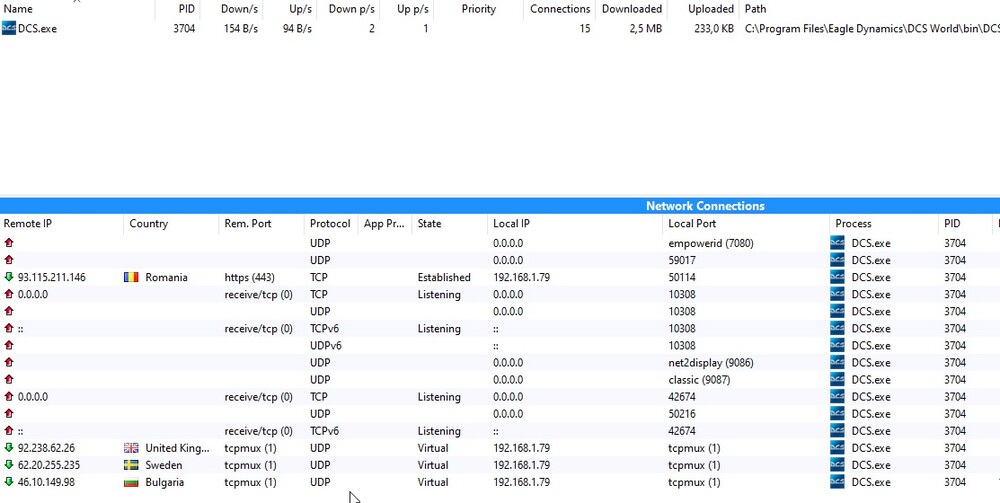This screenshot has width=1000, height=503.
Task: Click the local port empowerid (7080)
Action: [710, 243]
